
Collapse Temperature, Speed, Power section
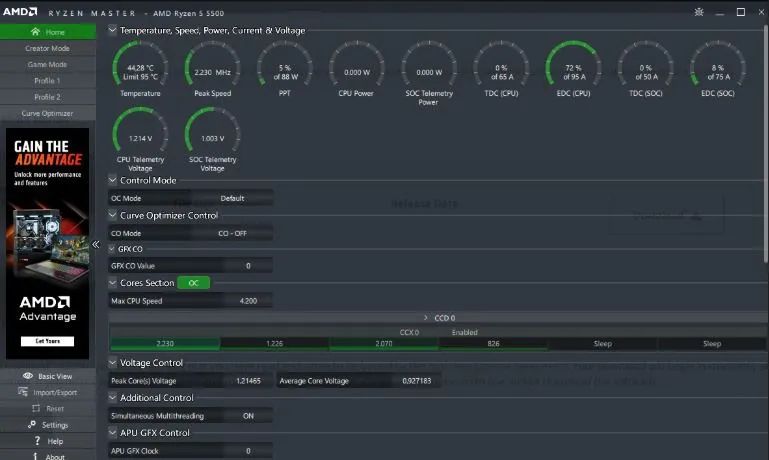(112, 30)
